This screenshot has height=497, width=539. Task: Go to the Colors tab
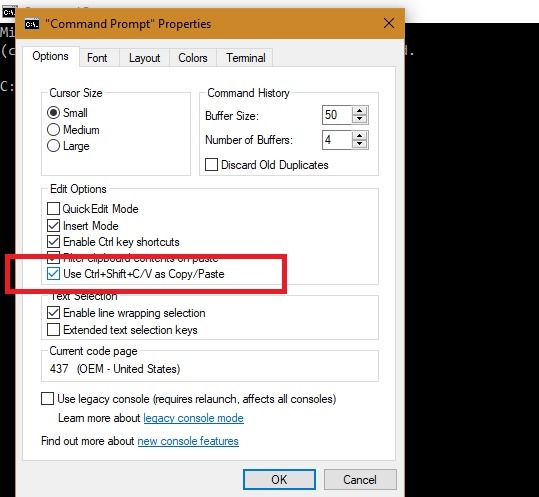point(193,58)
